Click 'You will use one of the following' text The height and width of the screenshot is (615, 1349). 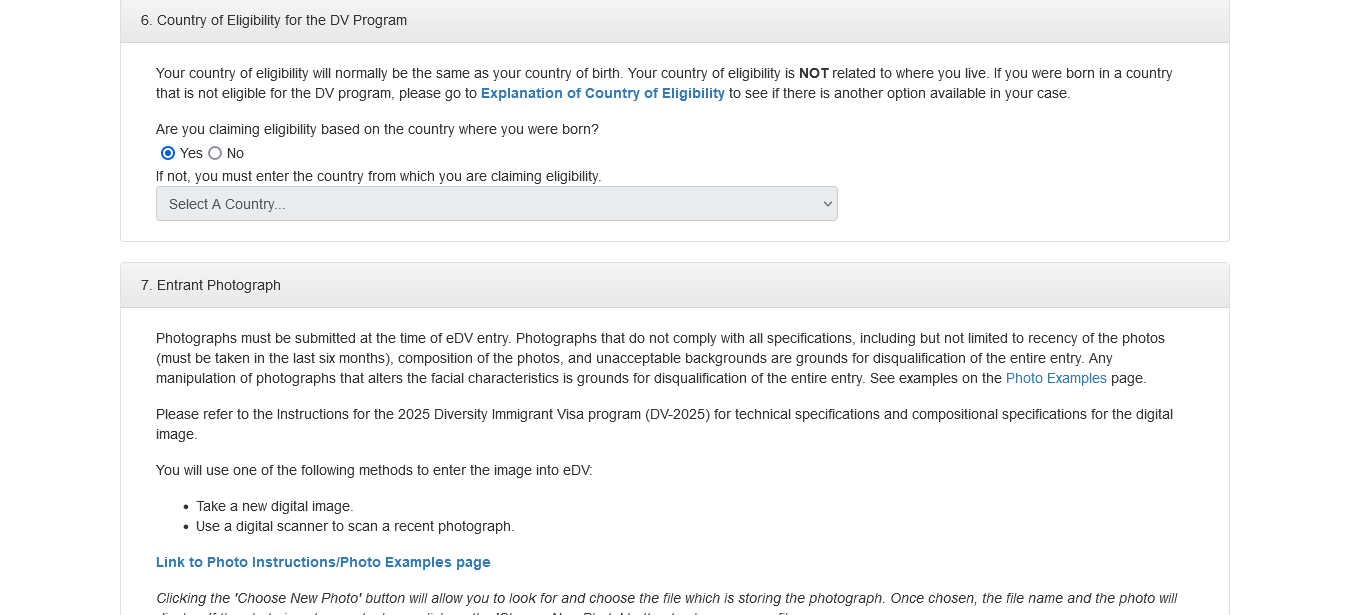[374, 470]
